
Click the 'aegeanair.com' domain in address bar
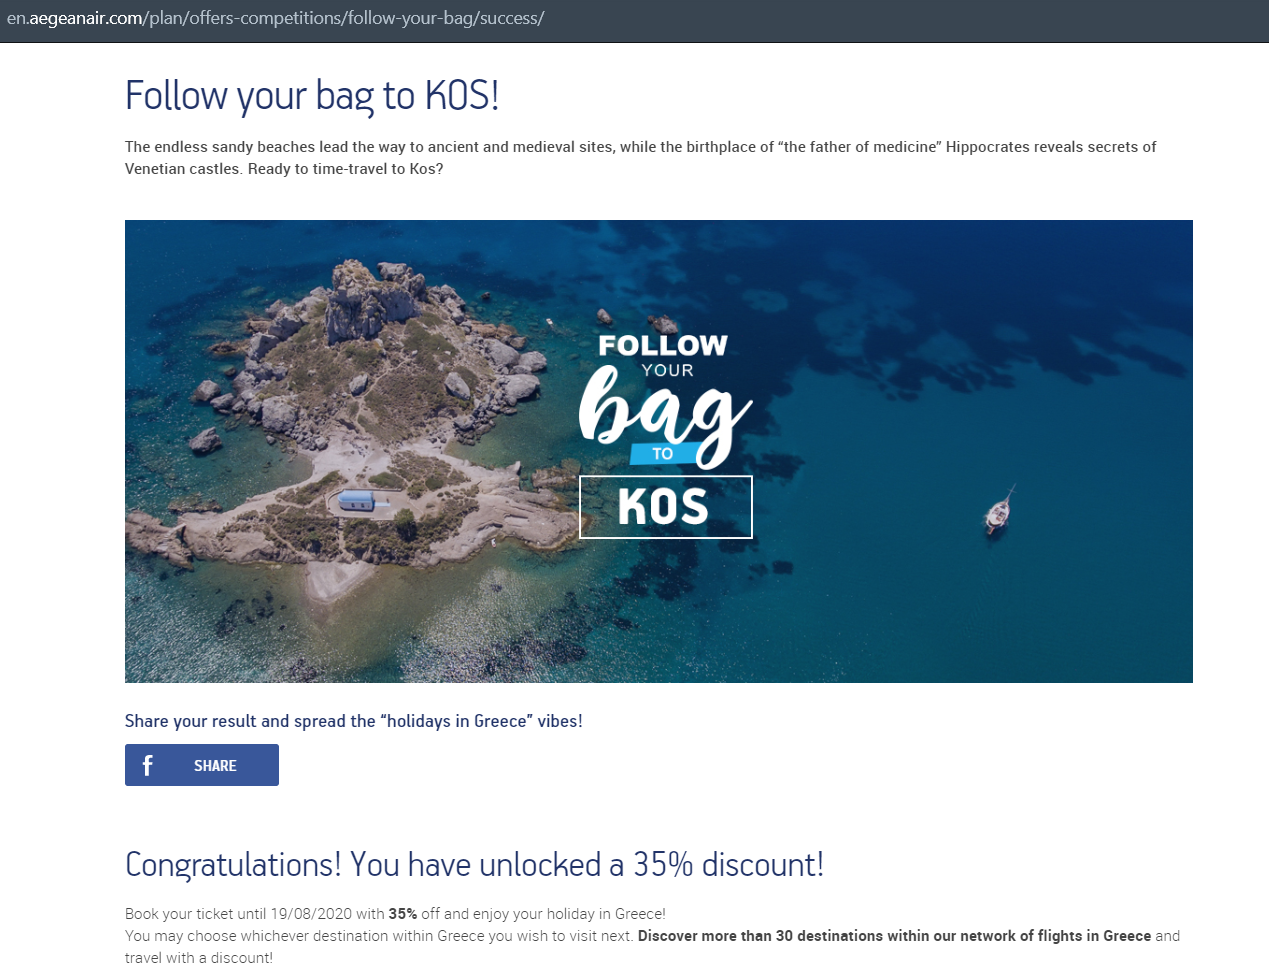[86, 18]
